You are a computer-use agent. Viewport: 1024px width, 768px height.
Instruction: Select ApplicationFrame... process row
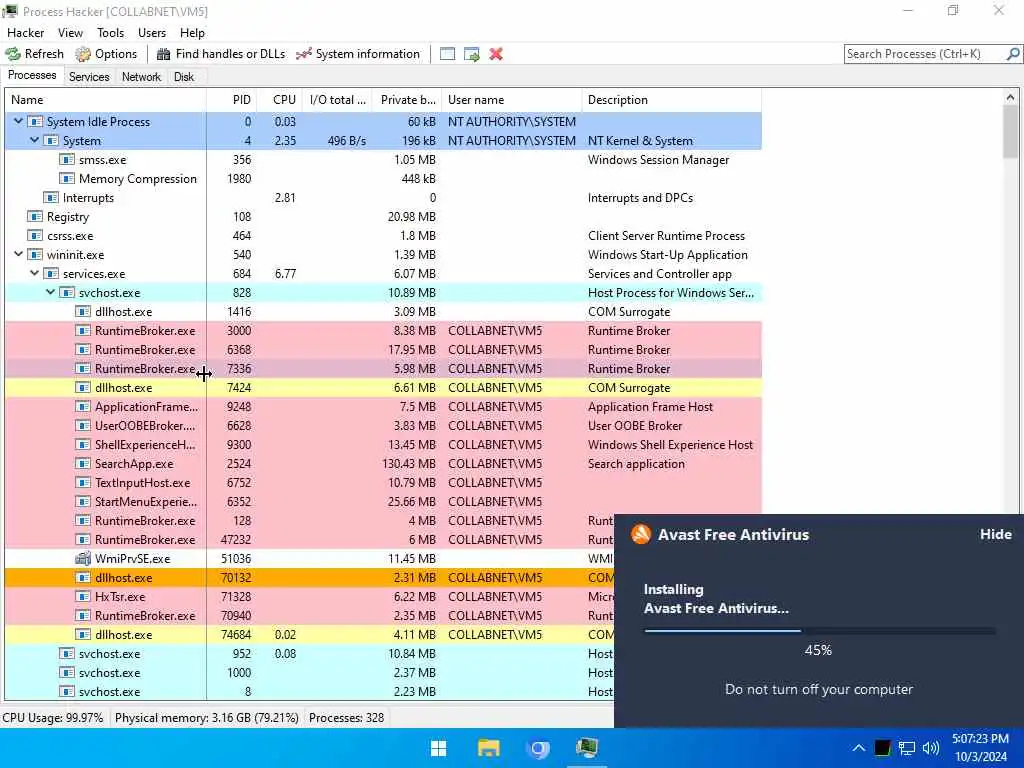tap(383, 406)
